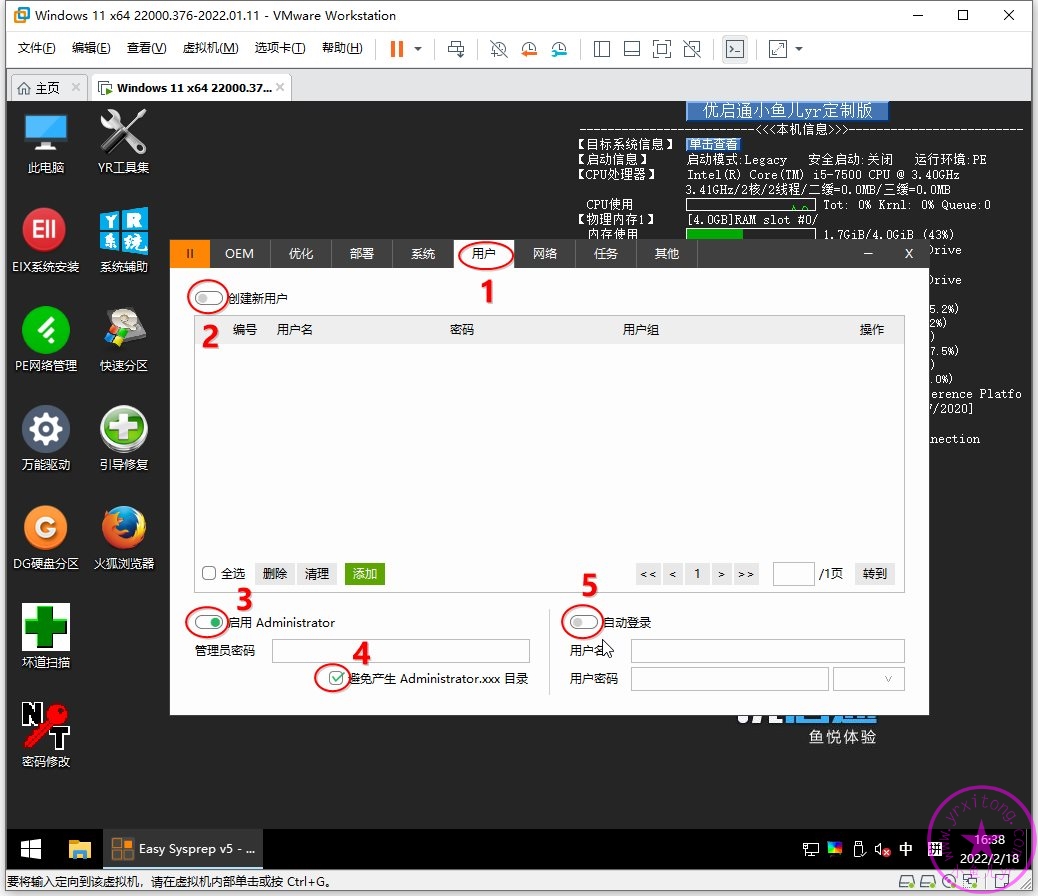Click the VMware pause virtual machine icon

coord(397,49)
